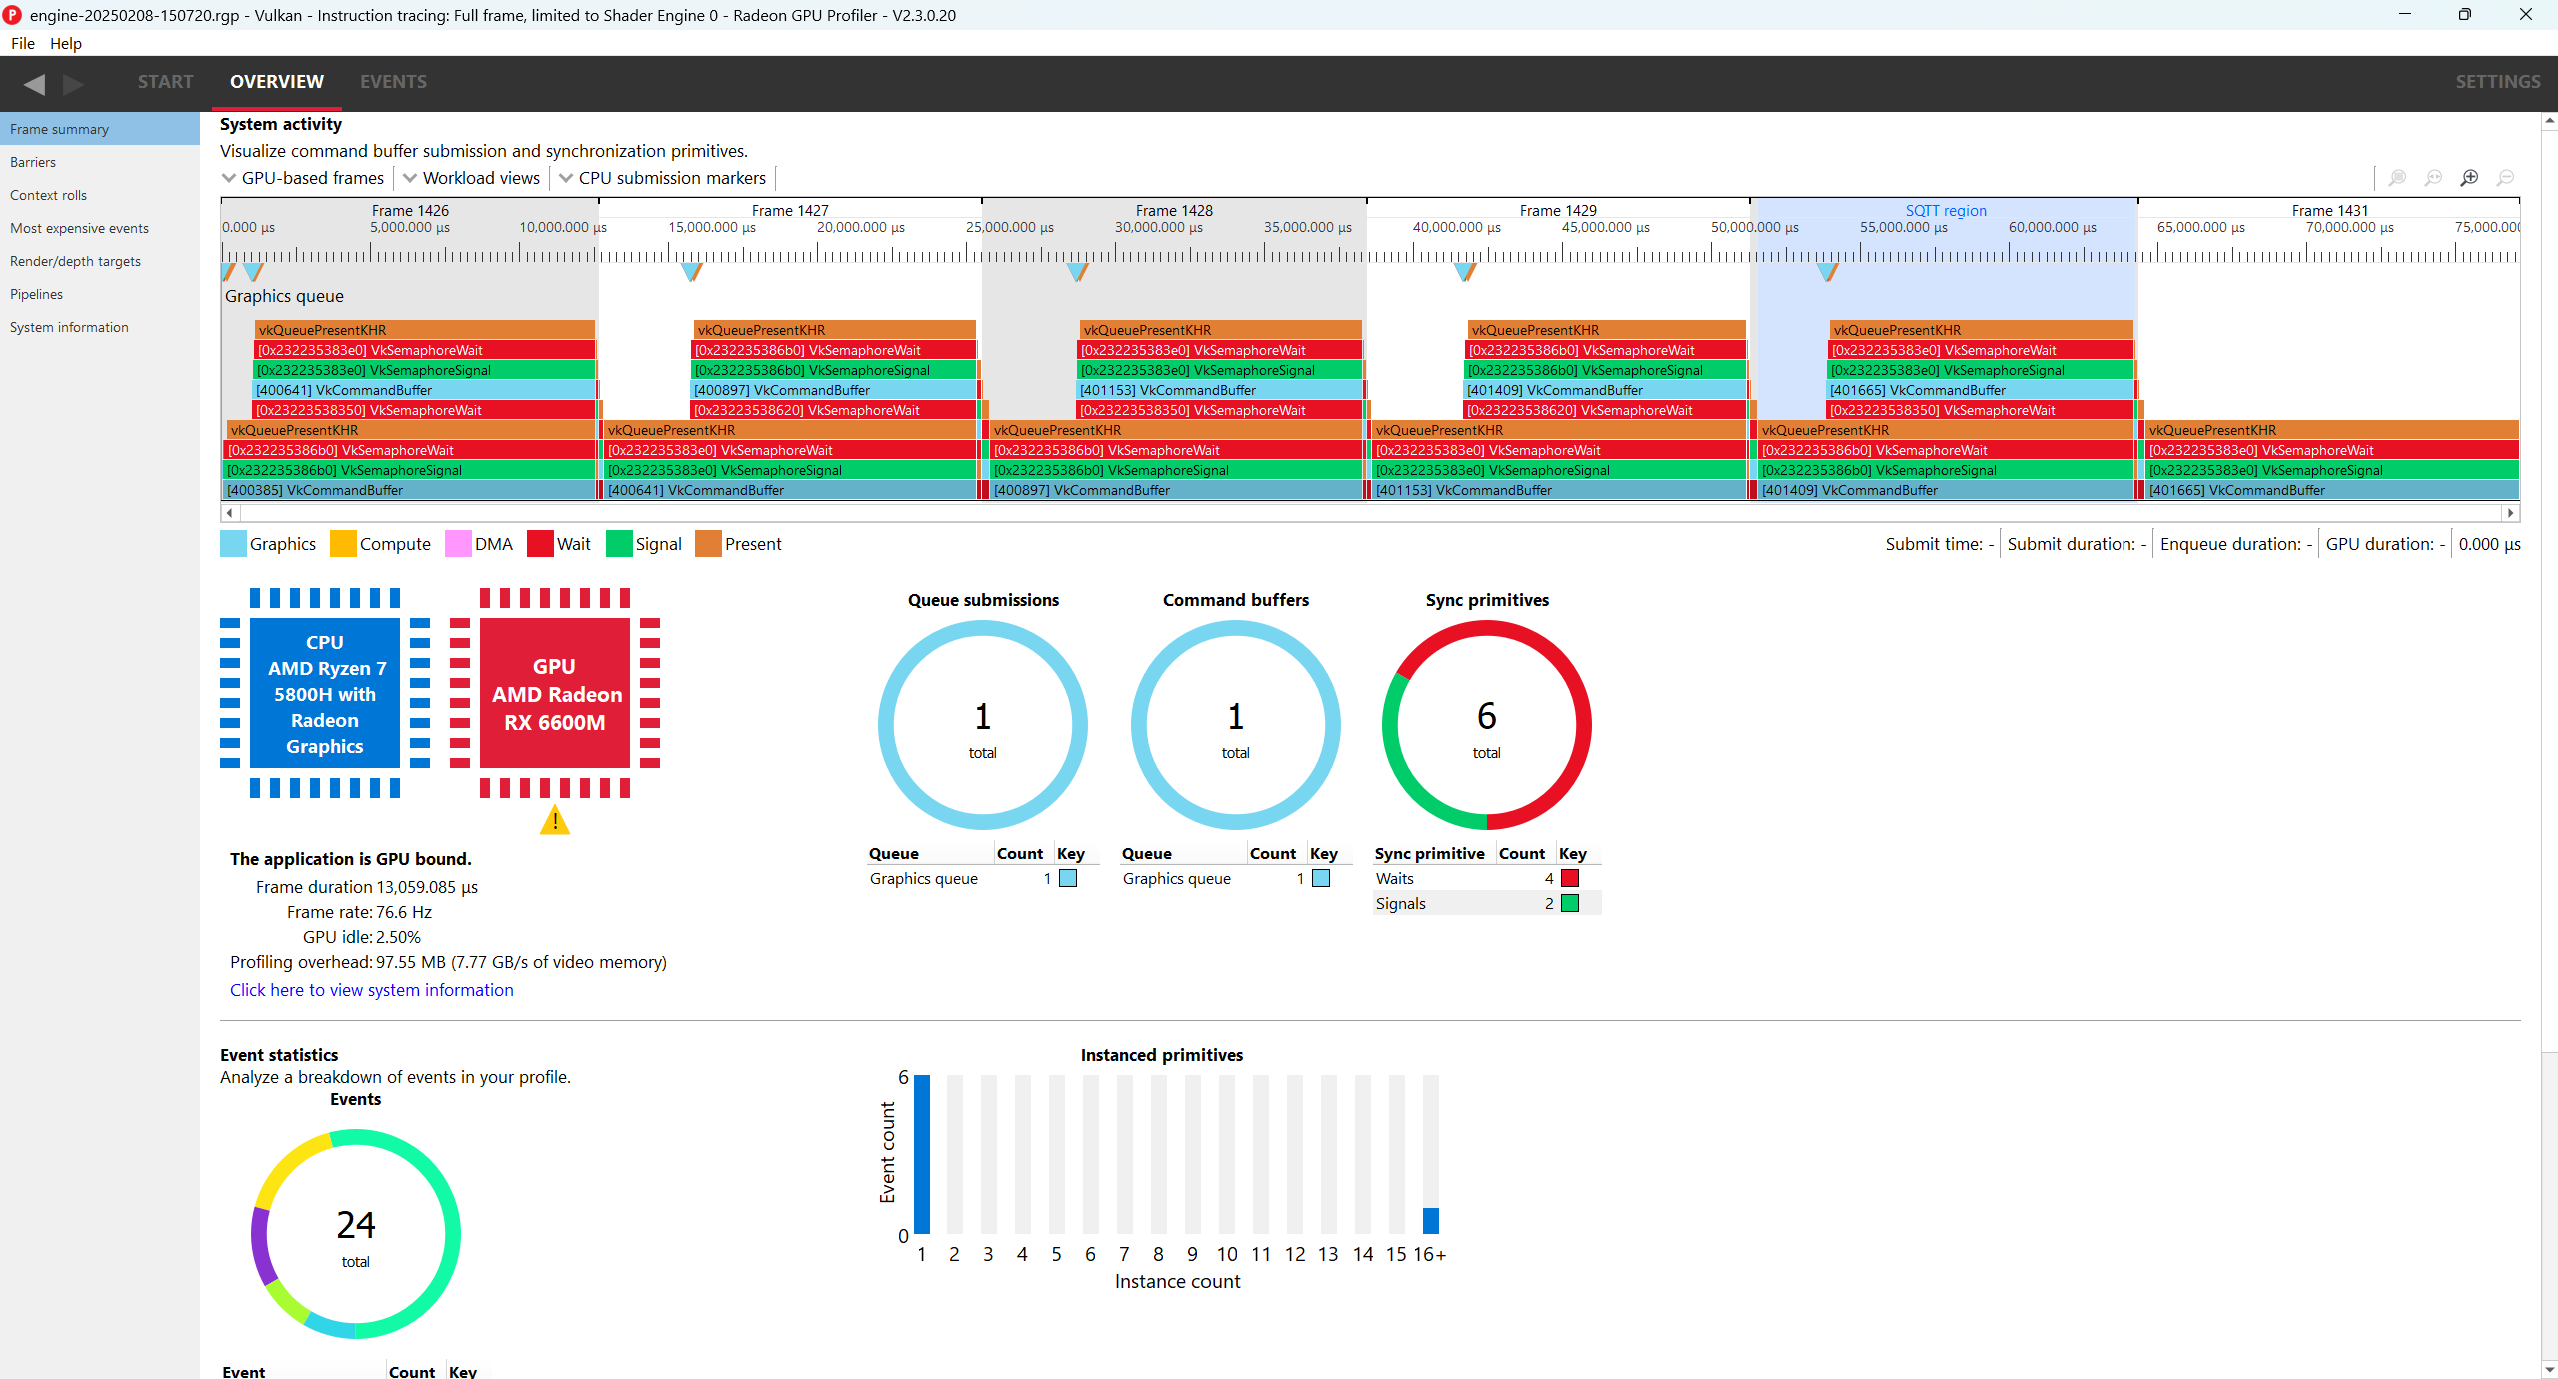Open the Help menu

coord(66,43)
